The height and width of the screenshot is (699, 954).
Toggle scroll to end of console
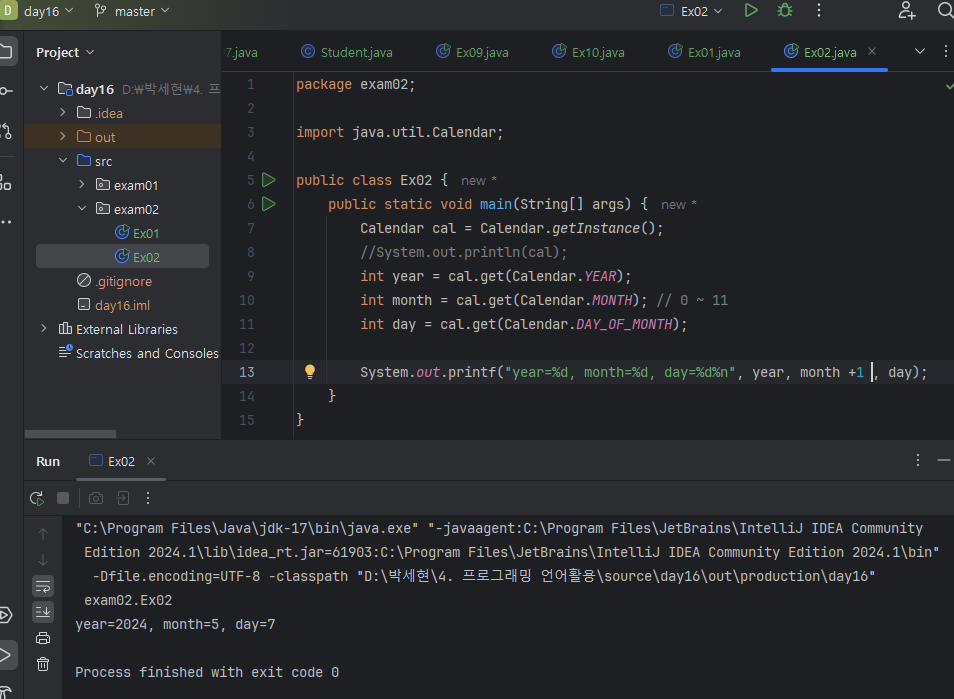pyautogui.click(x=43, y=612)
